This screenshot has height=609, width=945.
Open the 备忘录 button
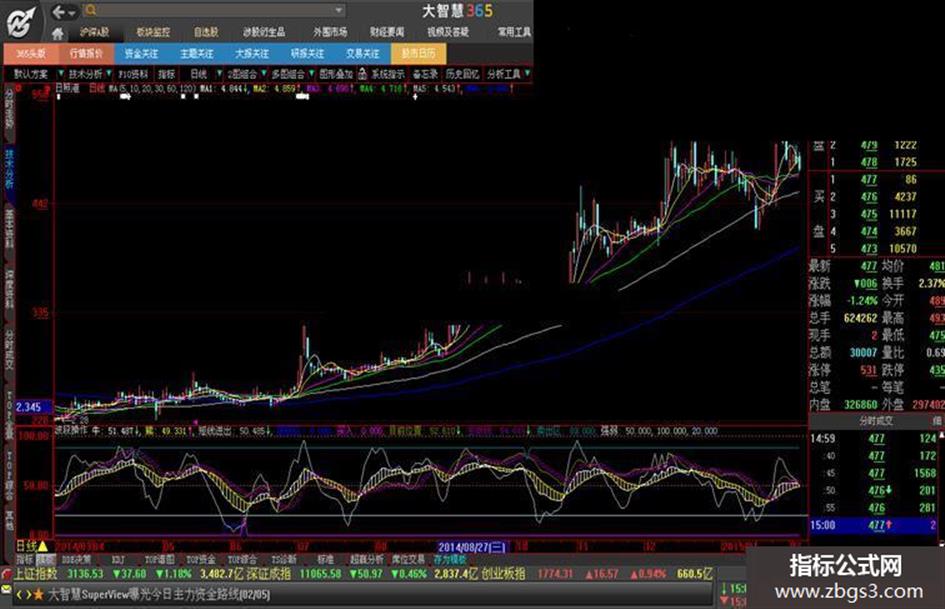[x=425, y=74]
